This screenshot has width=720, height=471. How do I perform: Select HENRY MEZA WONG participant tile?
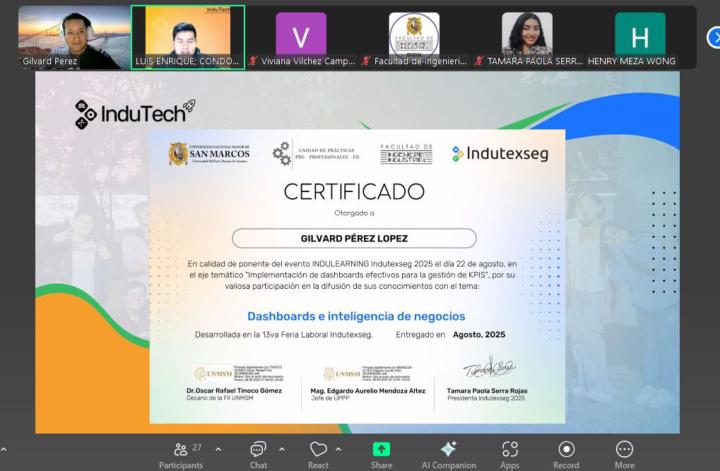click(x=640, y=38)
